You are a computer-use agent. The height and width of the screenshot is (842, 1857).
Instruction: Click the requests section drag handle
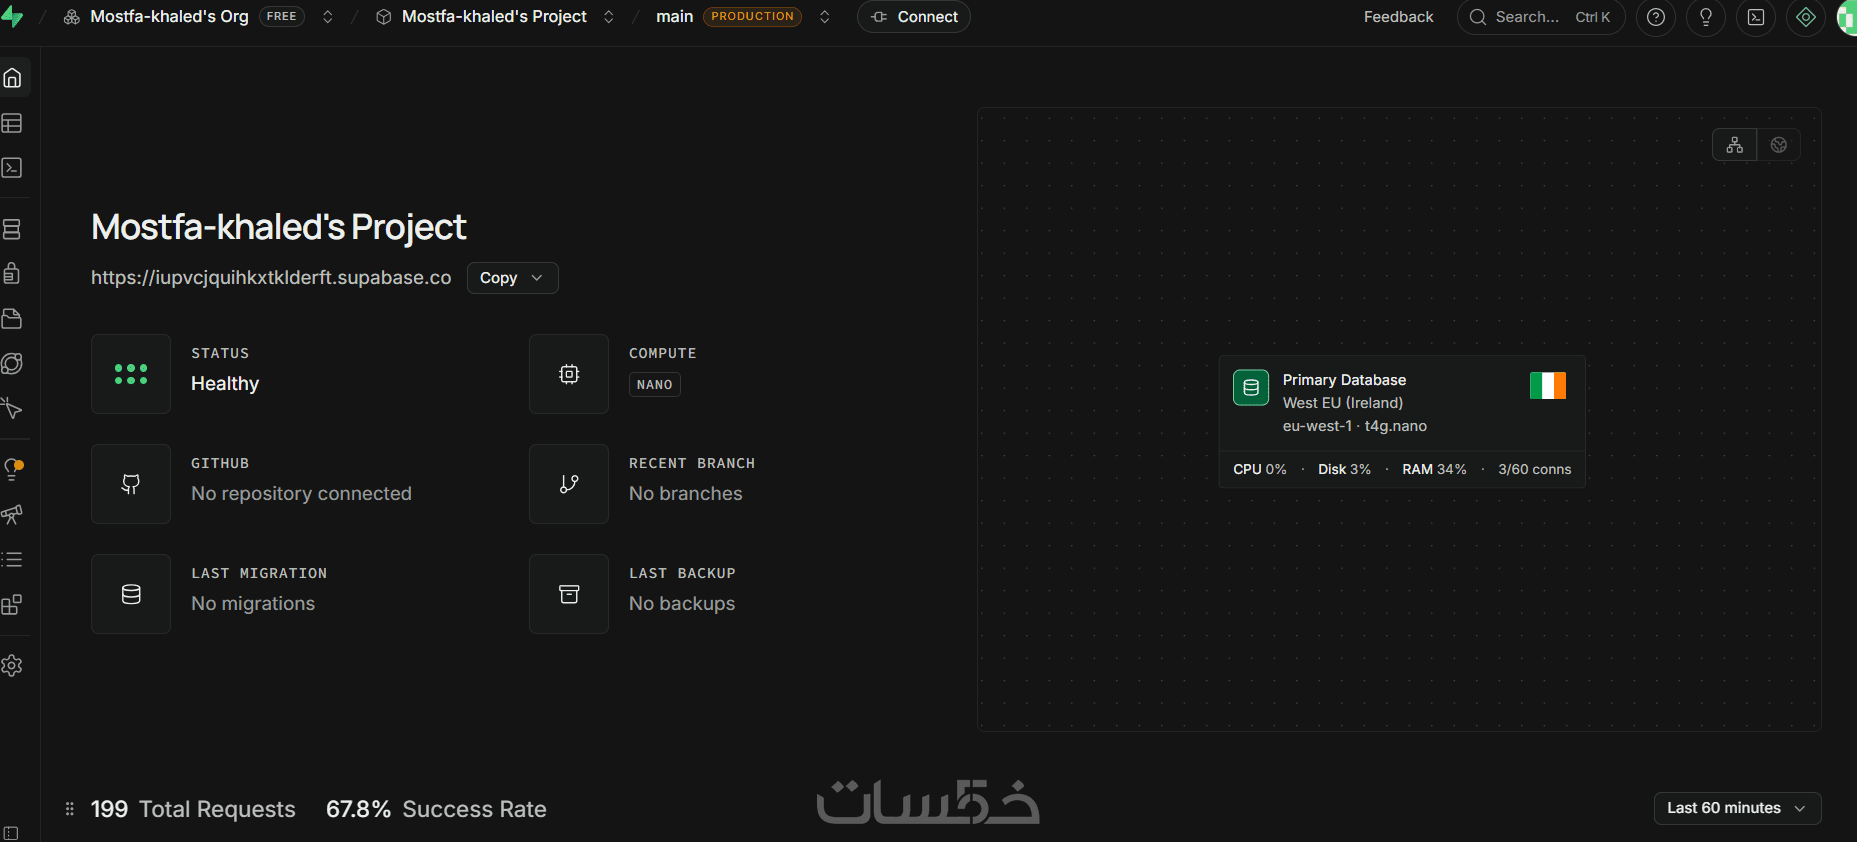[x=70, y=809]
